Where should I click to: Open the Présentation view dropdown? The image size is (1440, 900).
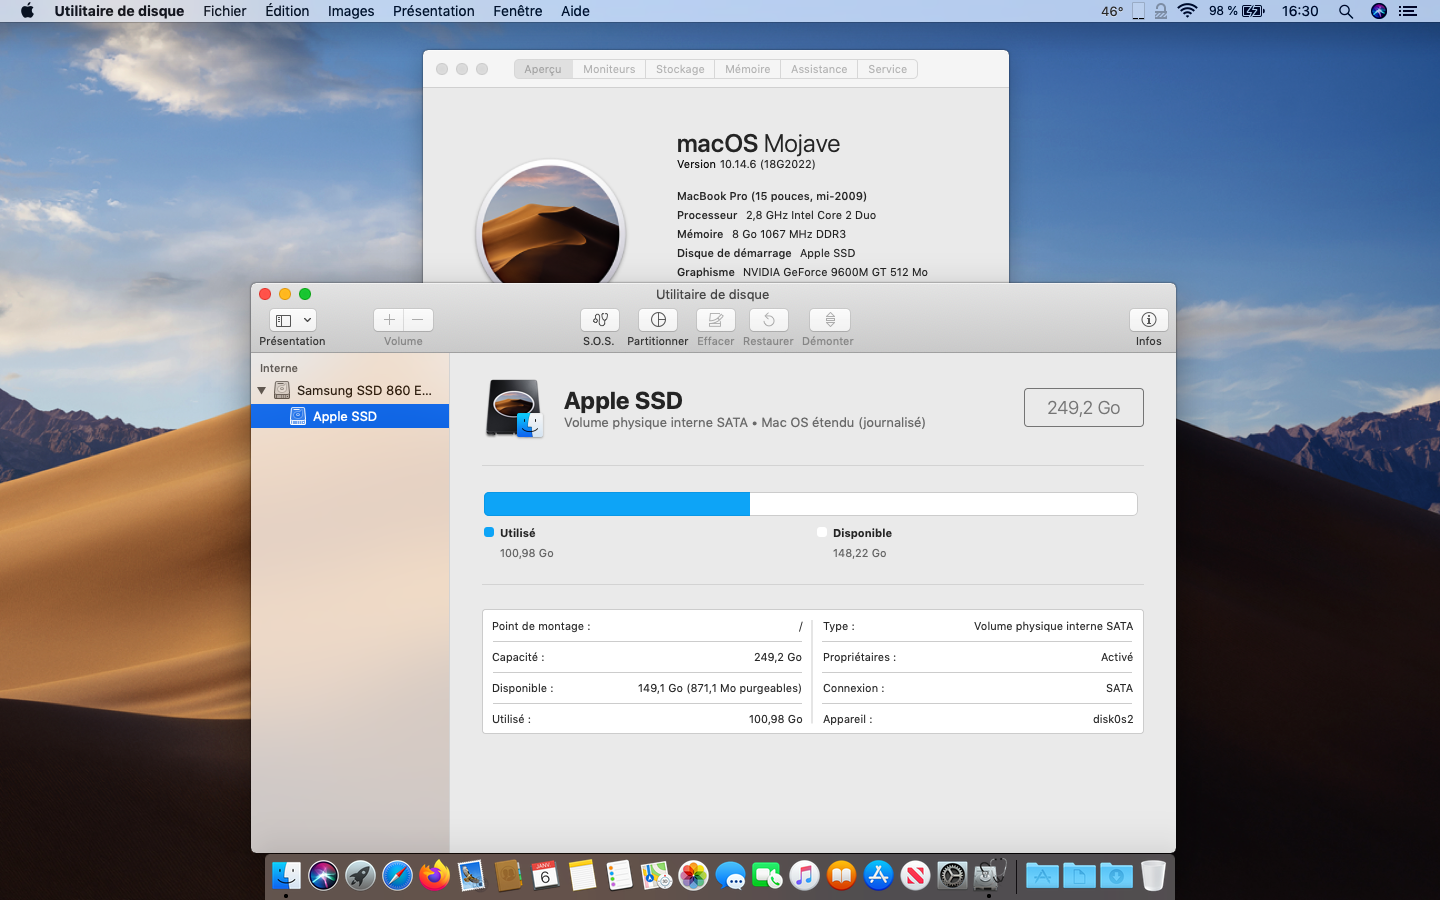[293, 320]
